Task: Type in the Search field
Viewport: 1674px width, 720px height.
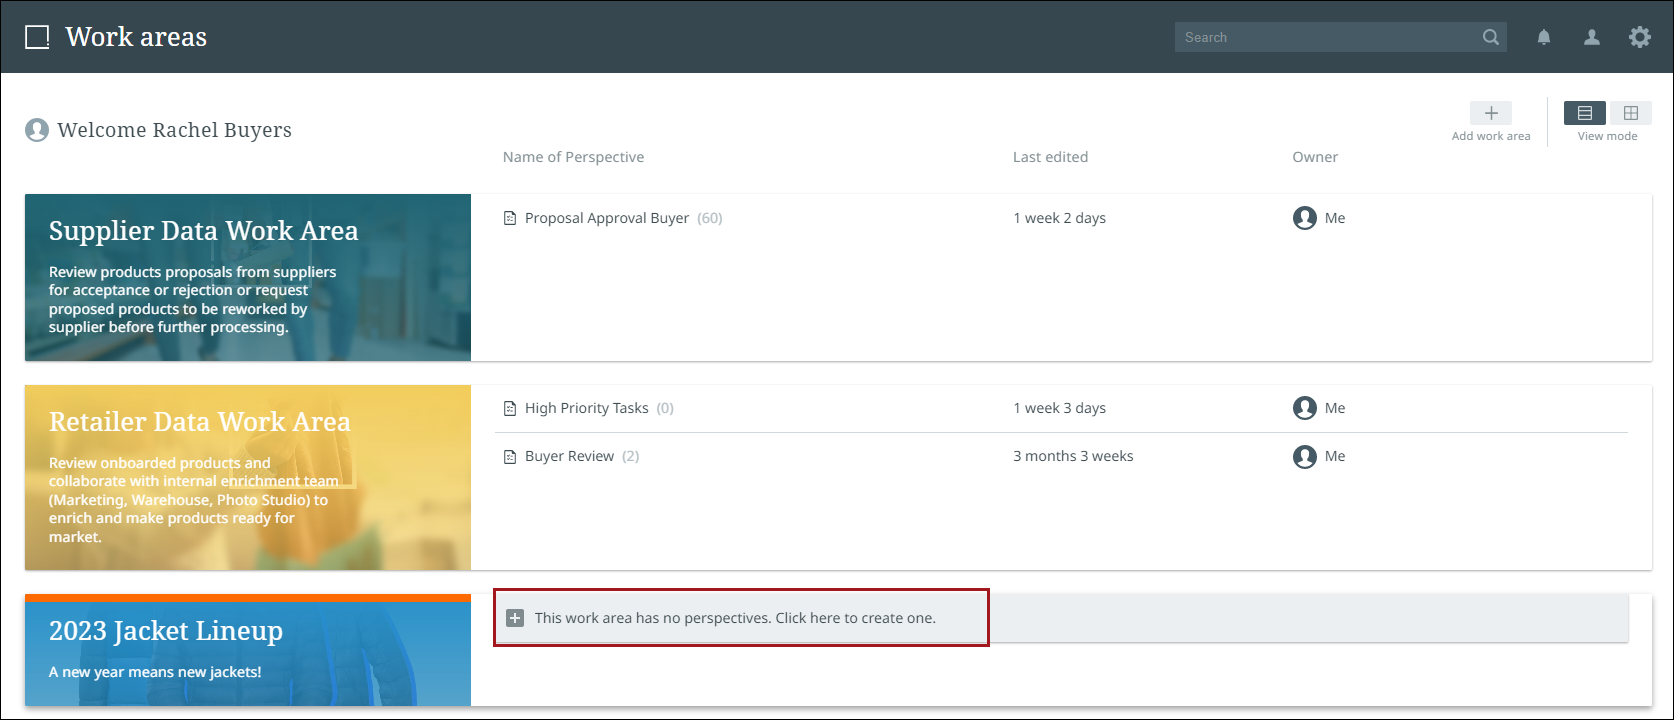Action: [1326, 38]
